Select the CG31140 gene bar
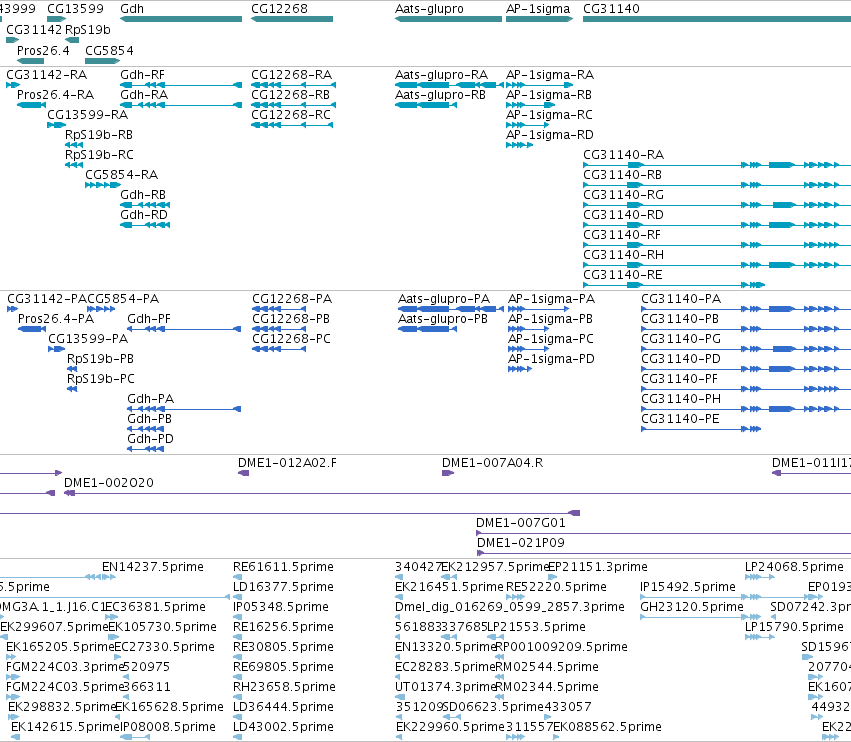The width and height of the screenshot is (851, 742). (717, 19)
